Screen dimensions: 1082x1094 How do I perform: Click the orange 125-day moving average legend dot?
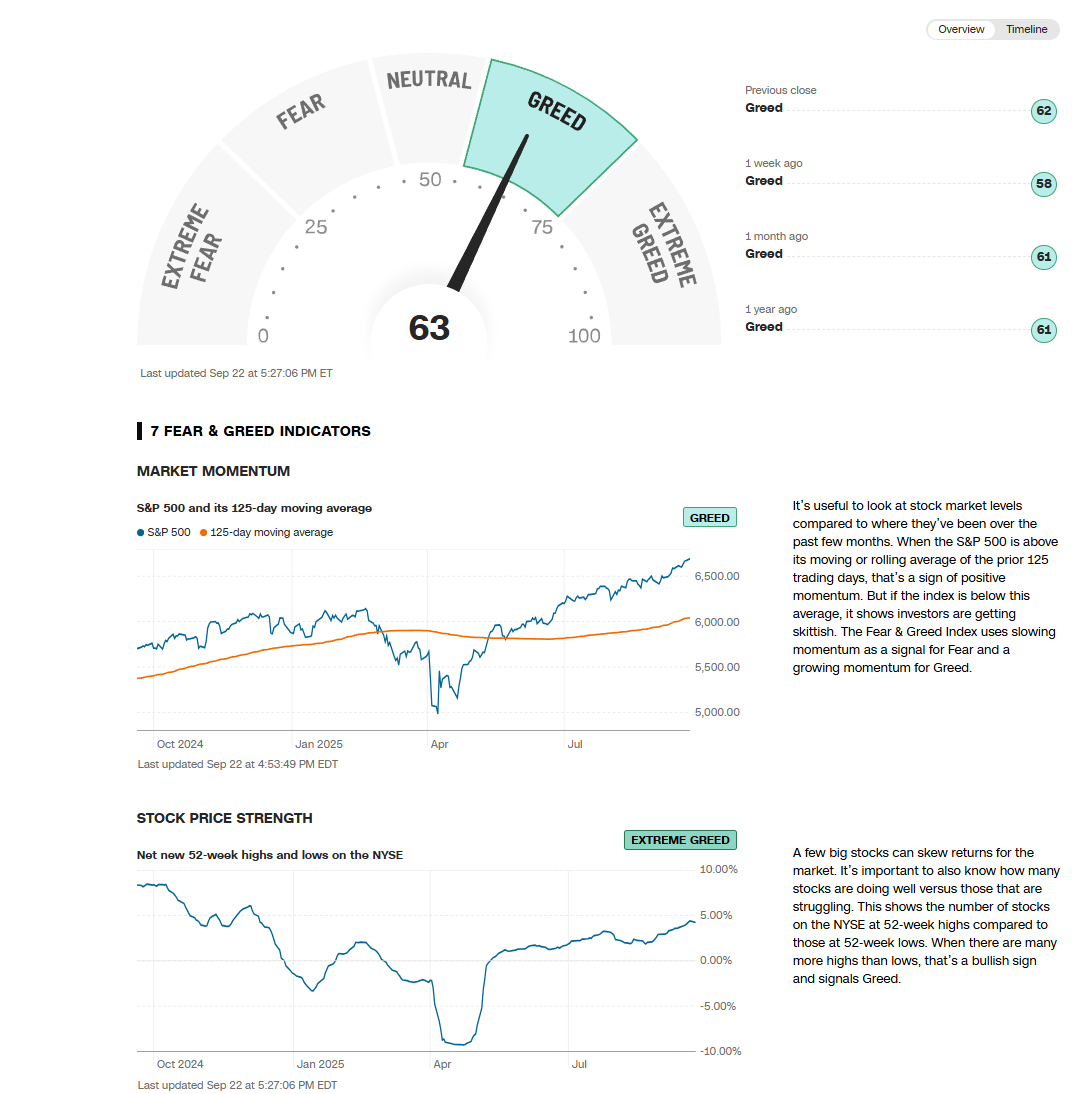click(x=204, y=533)
